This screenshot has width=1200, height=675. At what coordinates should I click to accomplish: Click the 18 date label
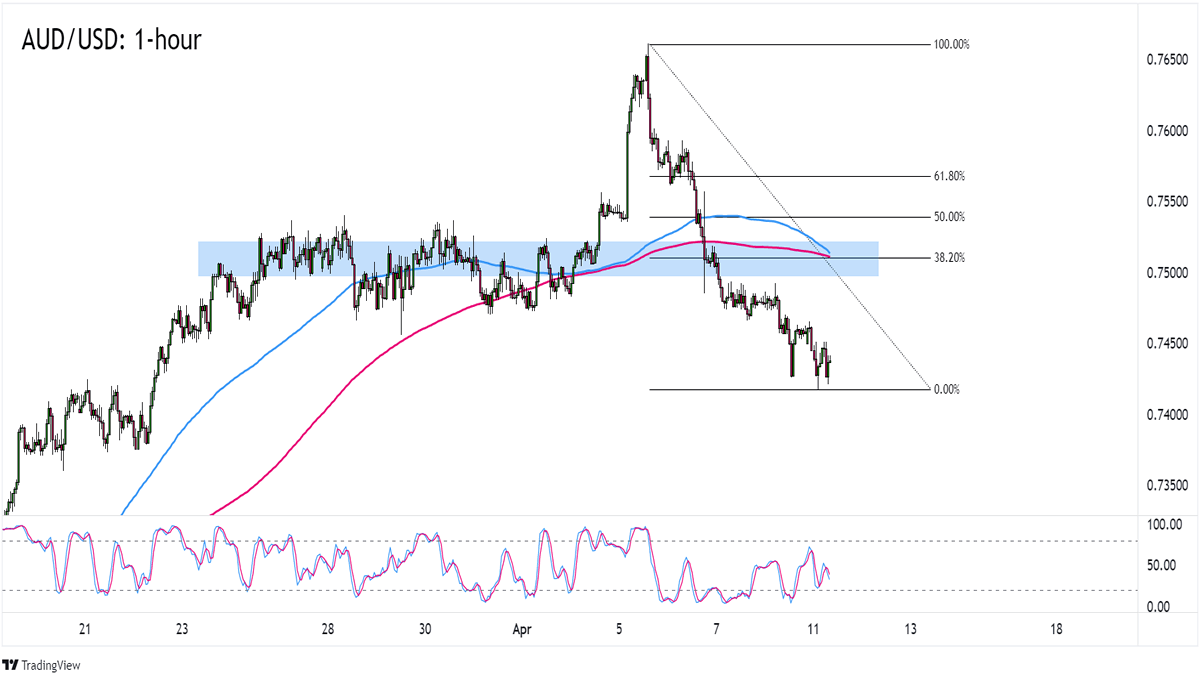click(1056, 630)
